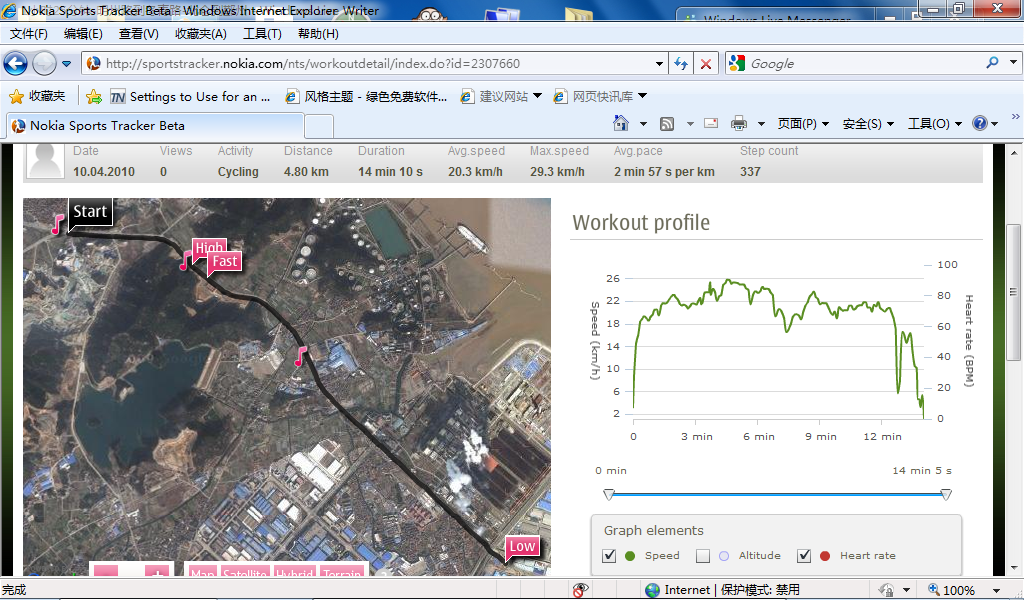1024x600 pixels.
Task: Click the browser Back arrow button
Action: pos(16,63)
